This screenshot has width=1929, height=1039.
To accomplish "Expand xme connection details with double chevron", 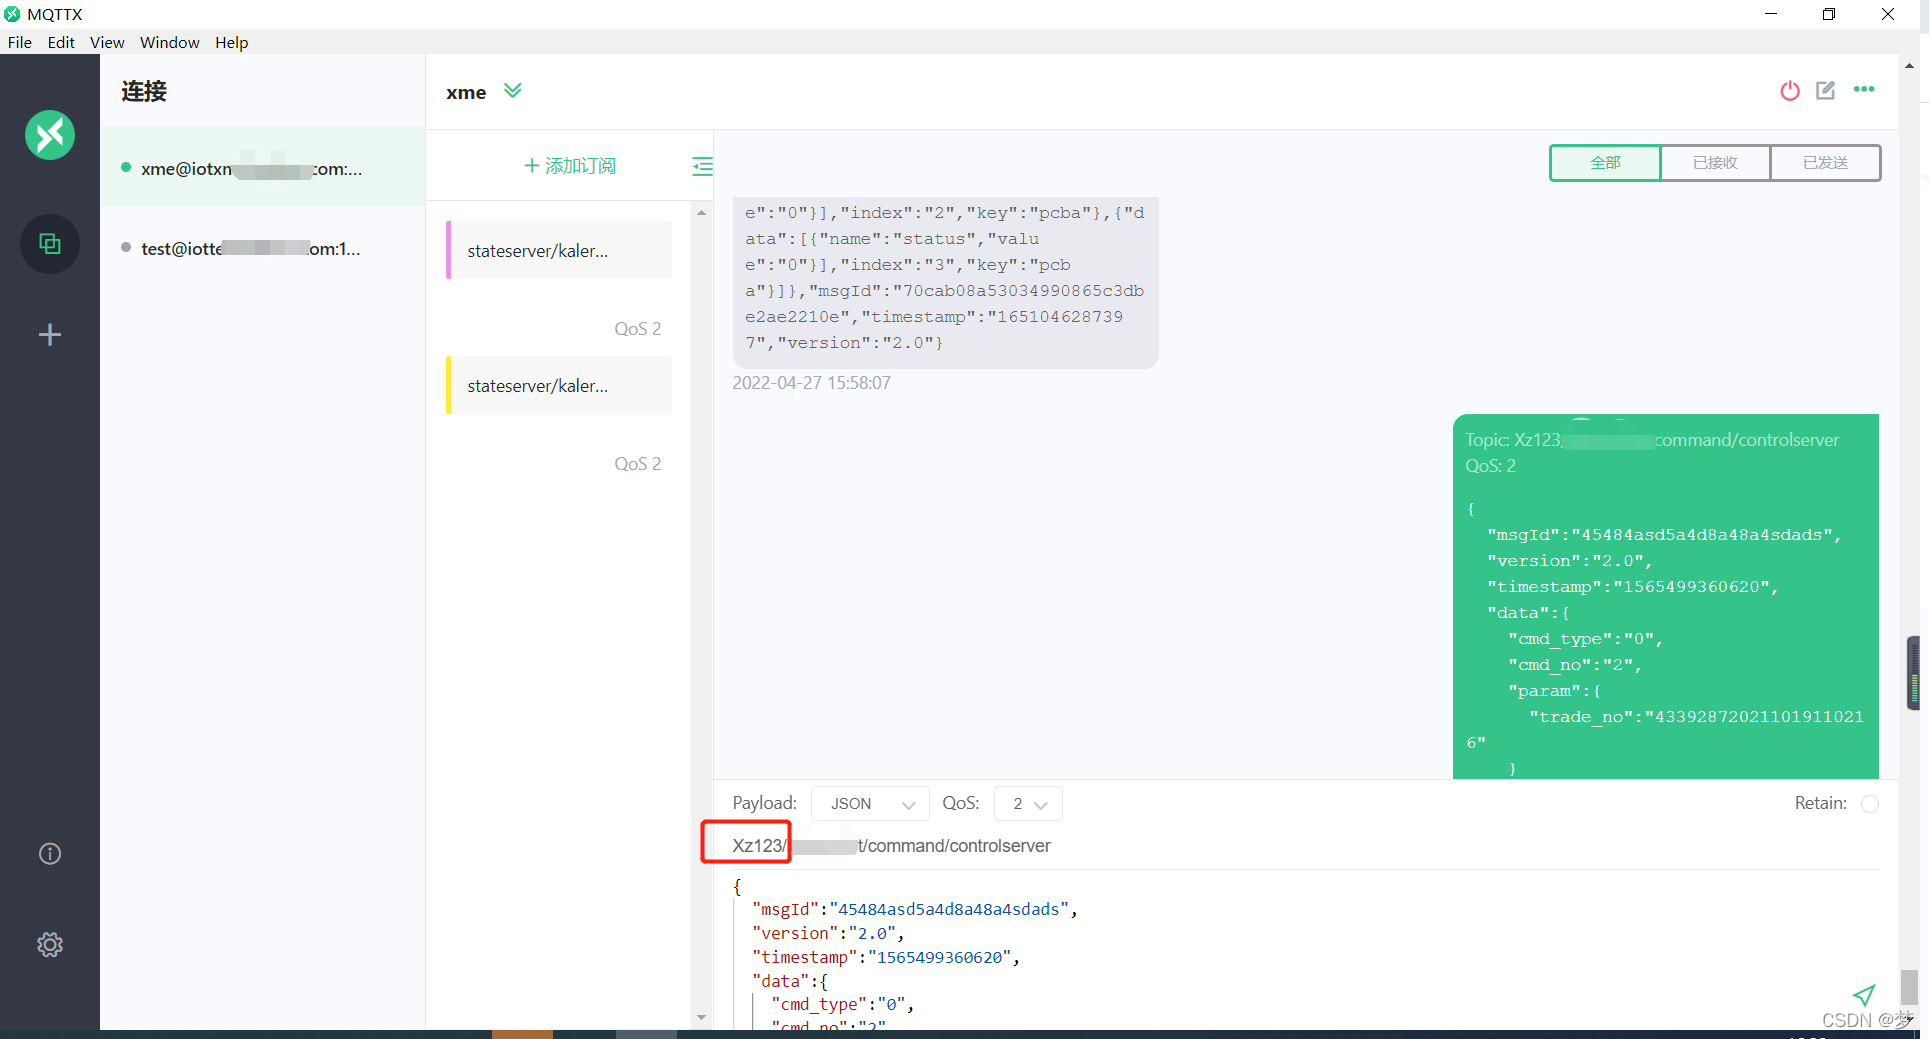I will click(513, 91).
